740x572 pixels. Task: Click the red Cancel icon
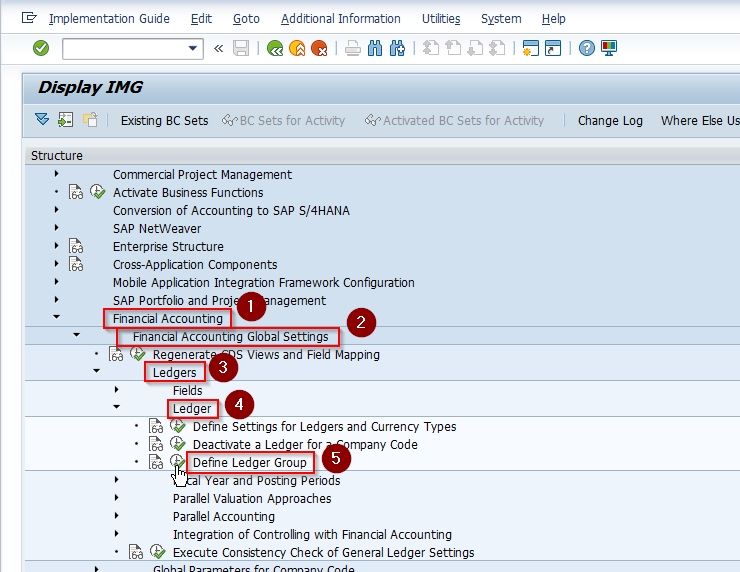tap(319, 48)
